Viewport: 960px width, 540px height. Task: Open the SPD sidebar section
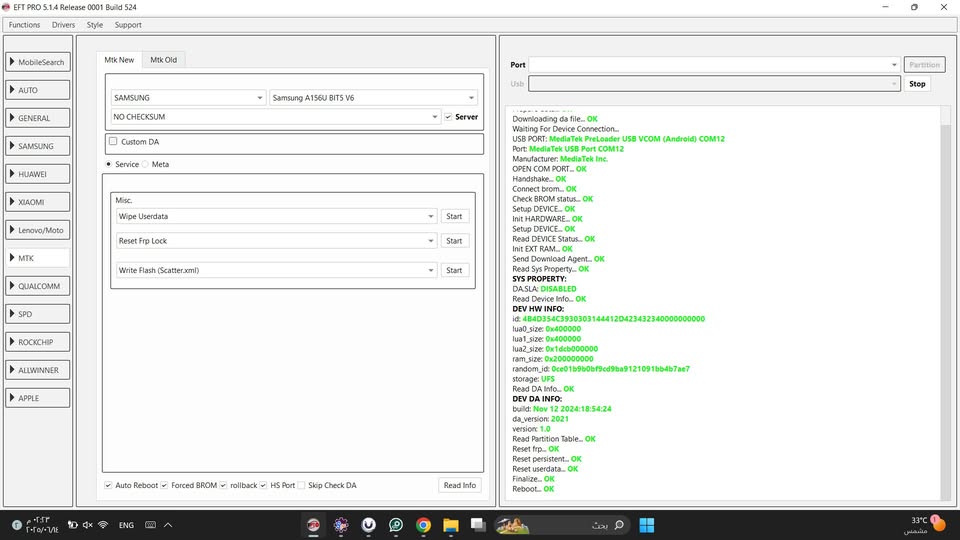(38, 314)
